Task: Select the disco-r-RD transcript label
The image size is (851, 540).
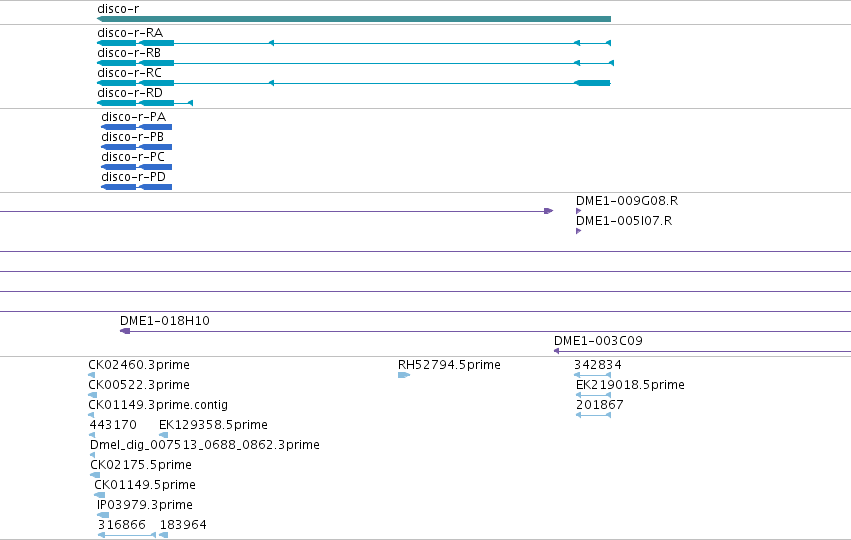Action: pos(130,93)
